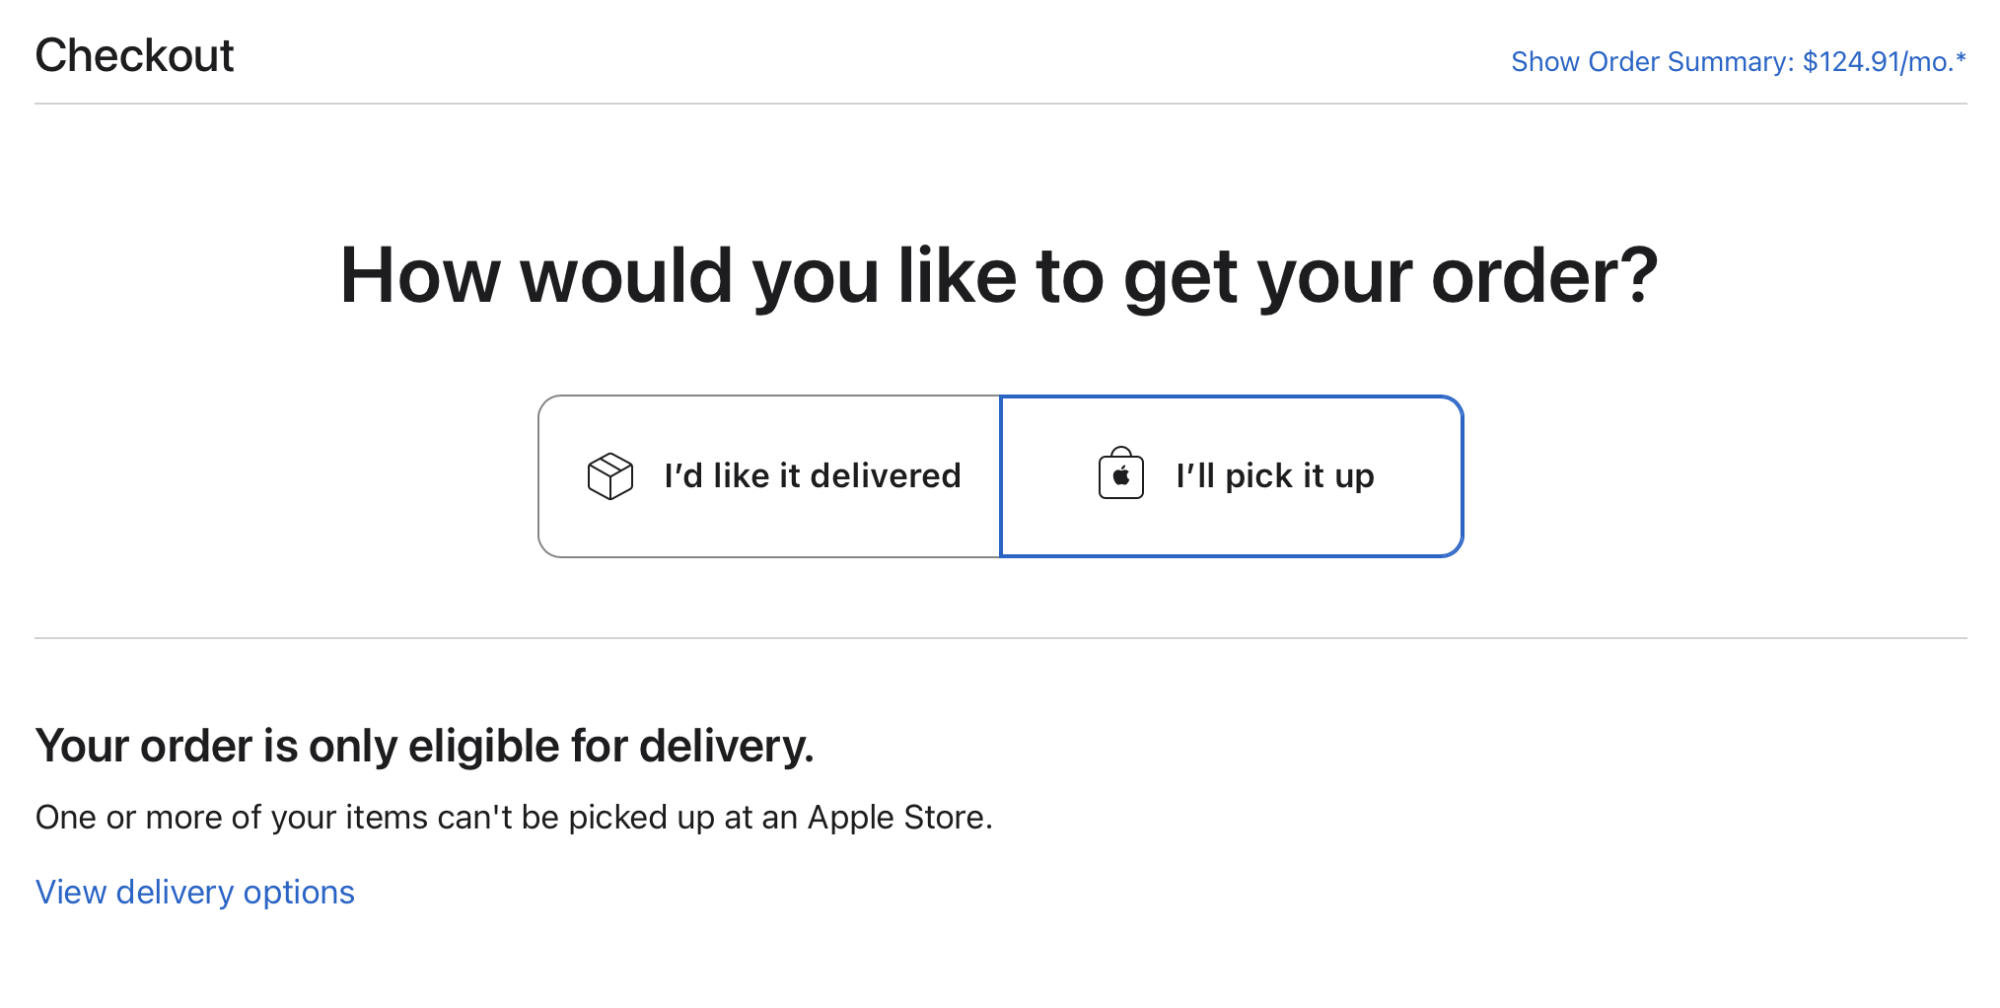Click the "I'd like it delivered" label text

tap(812, 476)
